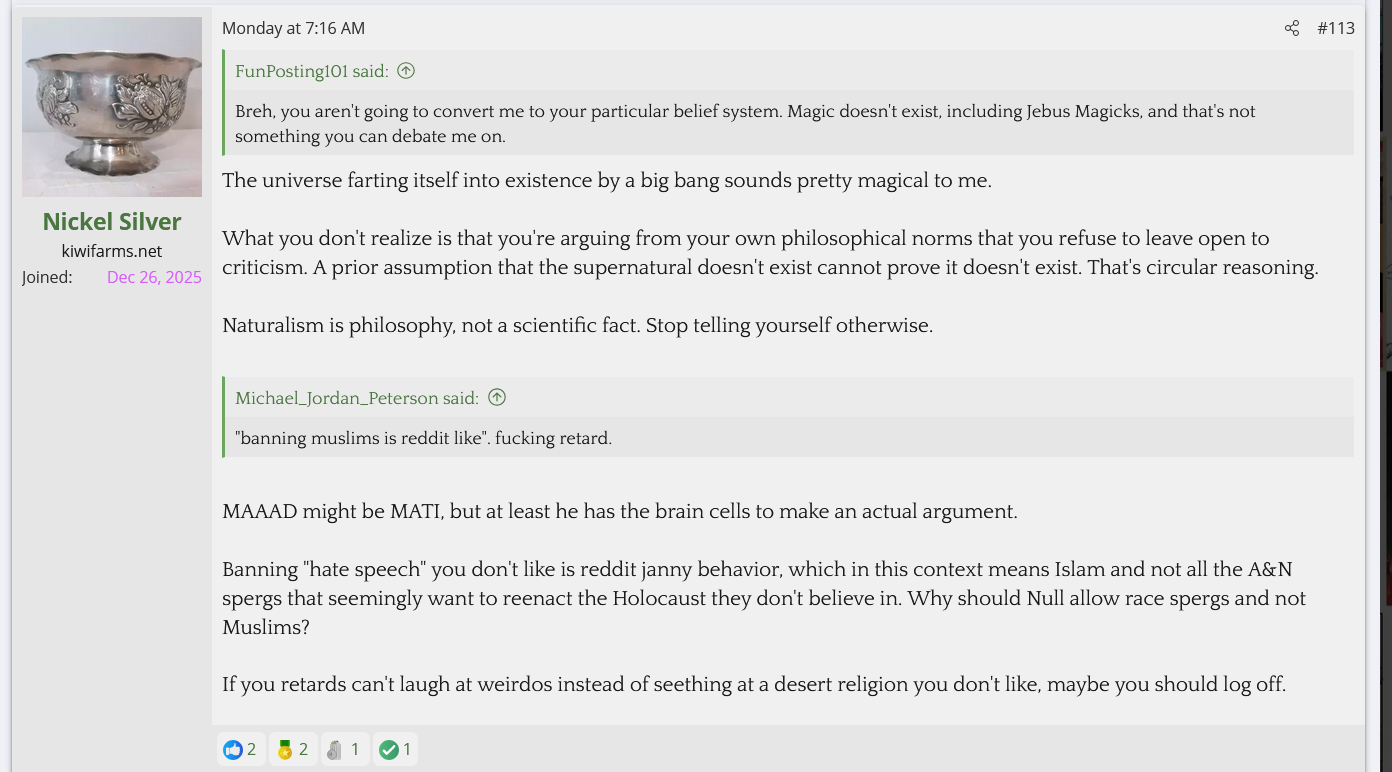Viewport: 1392px width, 772px height.
Task: Open Nickel Silver's user profile
Action: 112,221
